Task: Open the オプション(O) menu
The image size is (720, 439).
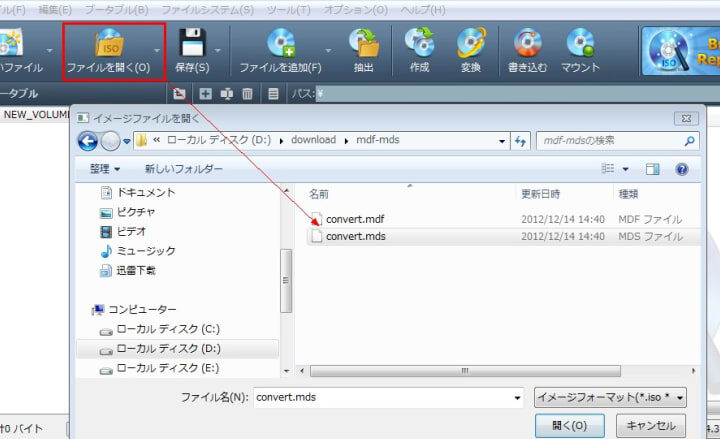Action: [x=355, y=10]
